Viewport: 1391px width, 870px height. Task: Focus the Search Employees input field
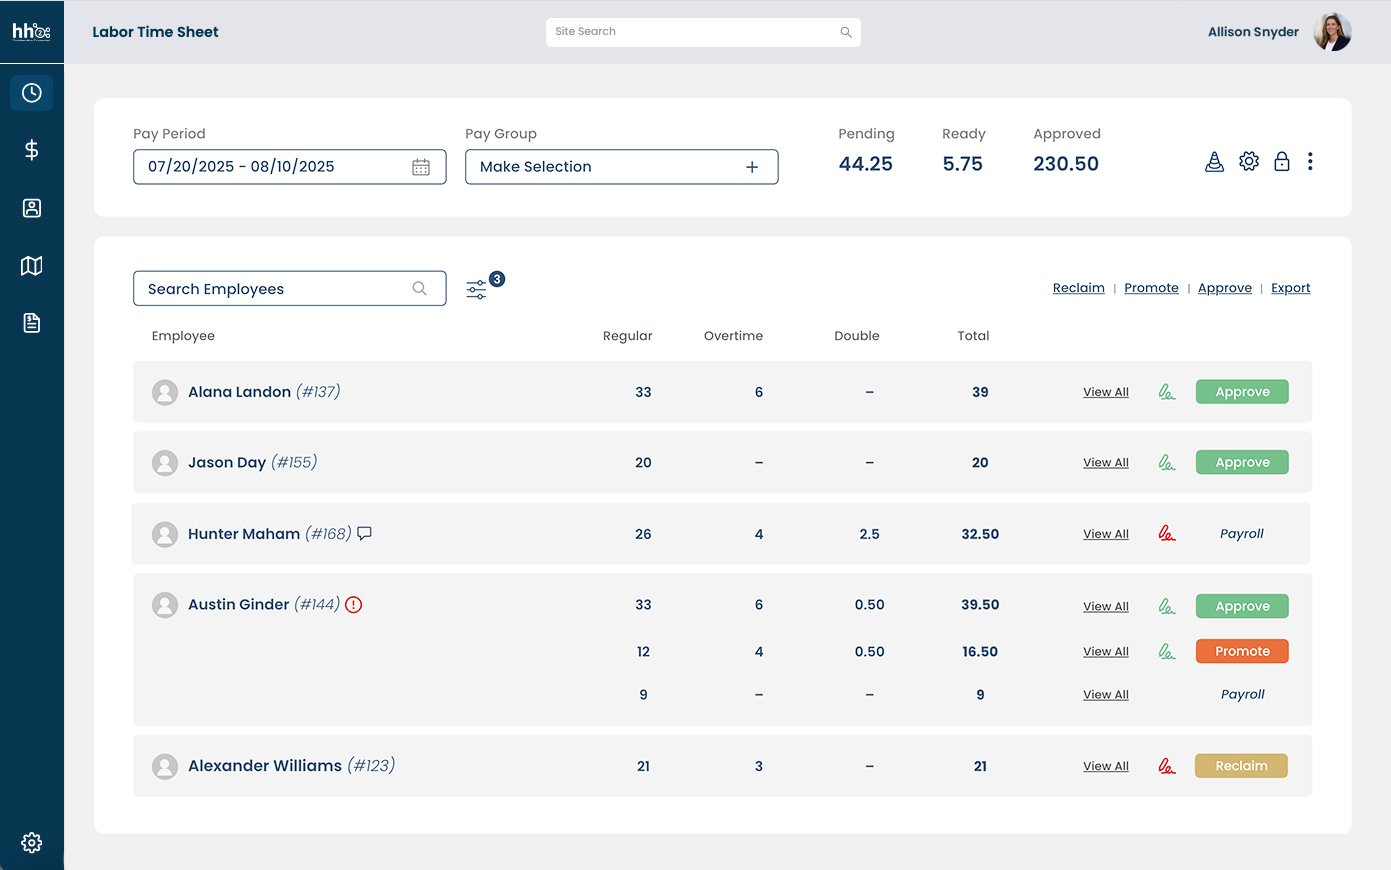pyautogui.click(x=275, y=289)
